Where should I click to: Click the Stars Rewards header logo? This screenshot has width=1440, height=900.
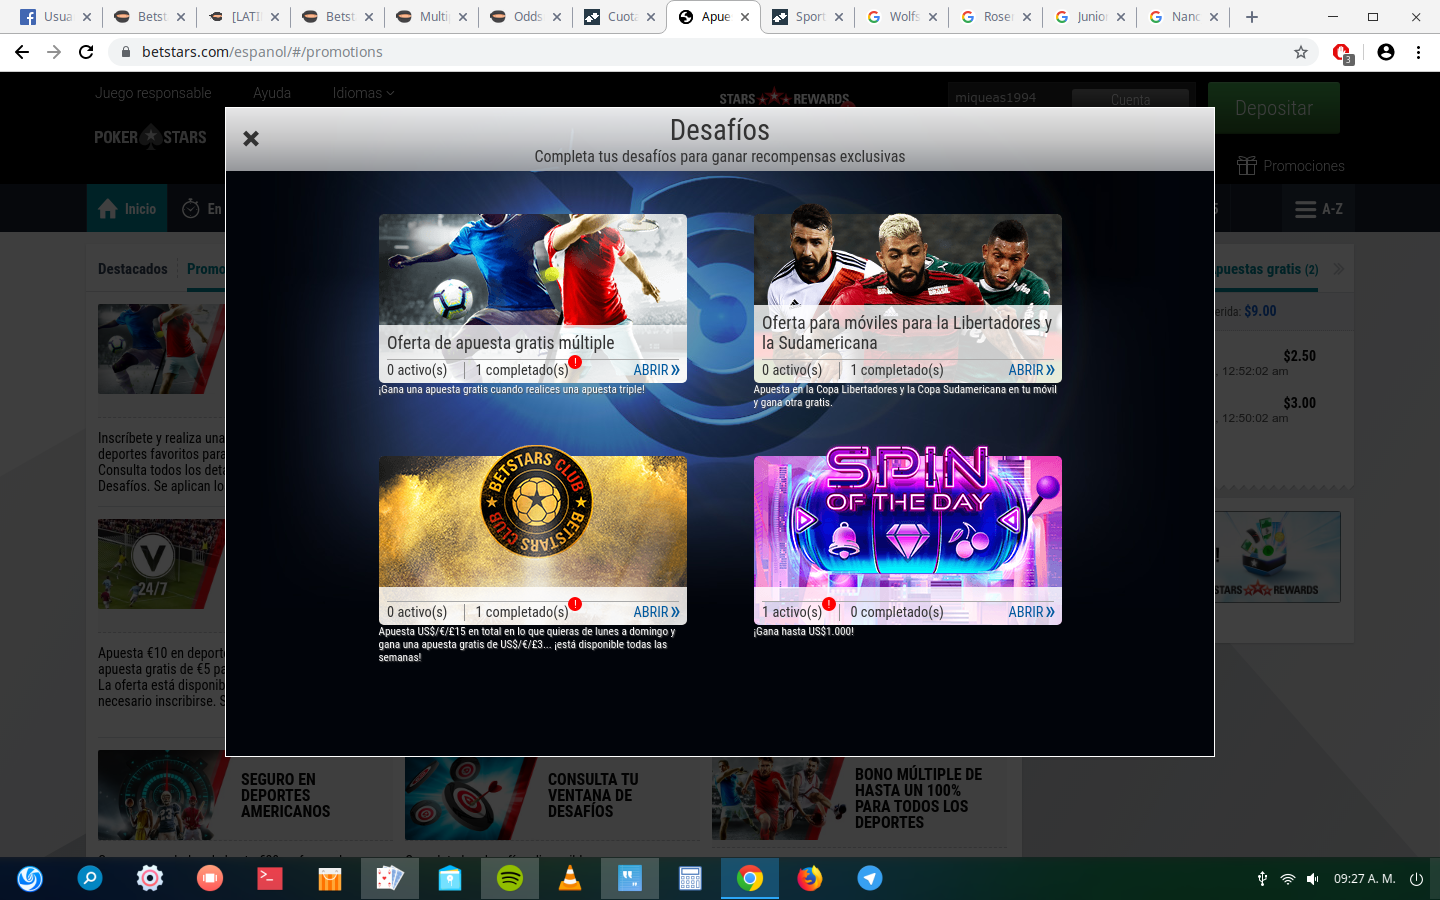[x=784, y=98]
